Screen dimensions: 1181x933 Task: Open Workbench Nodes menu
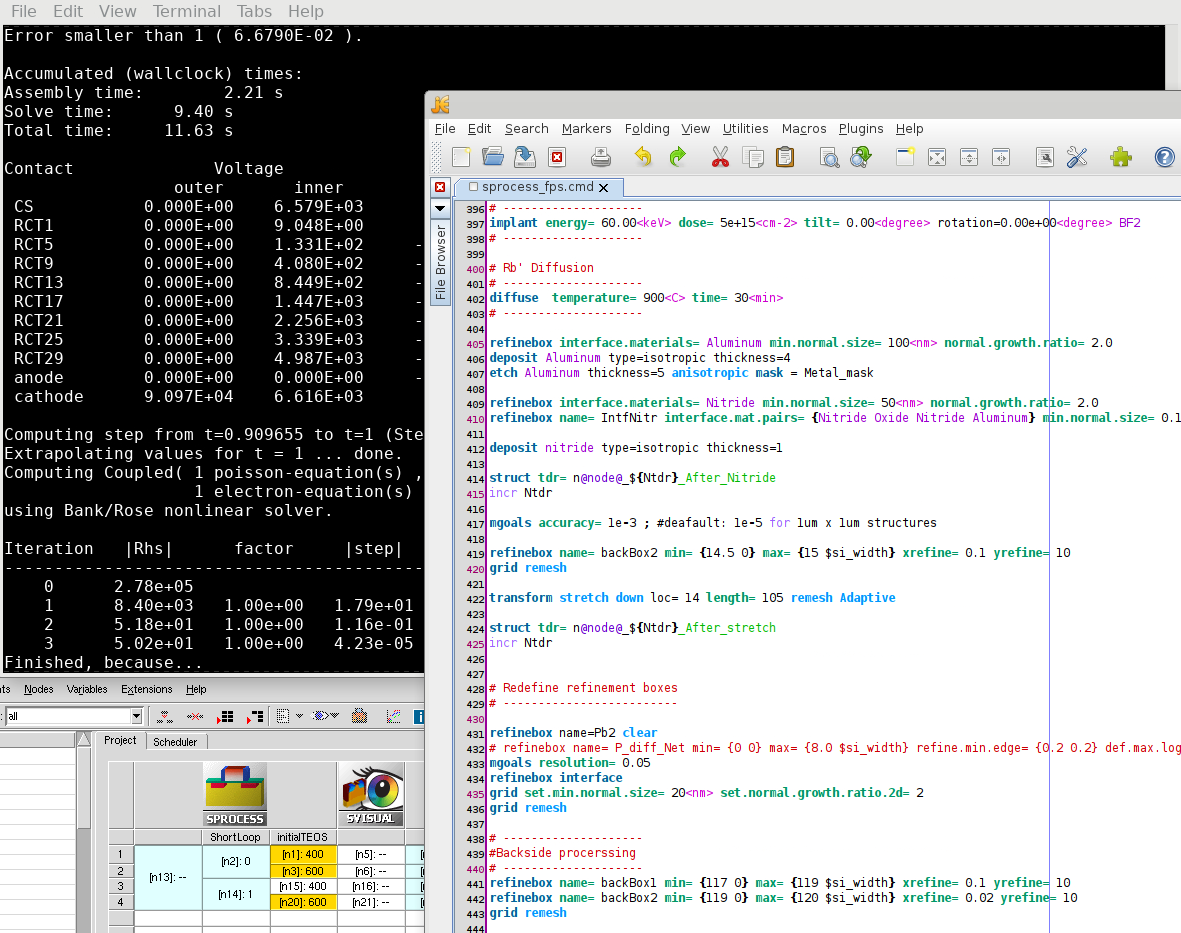[38, 689]
